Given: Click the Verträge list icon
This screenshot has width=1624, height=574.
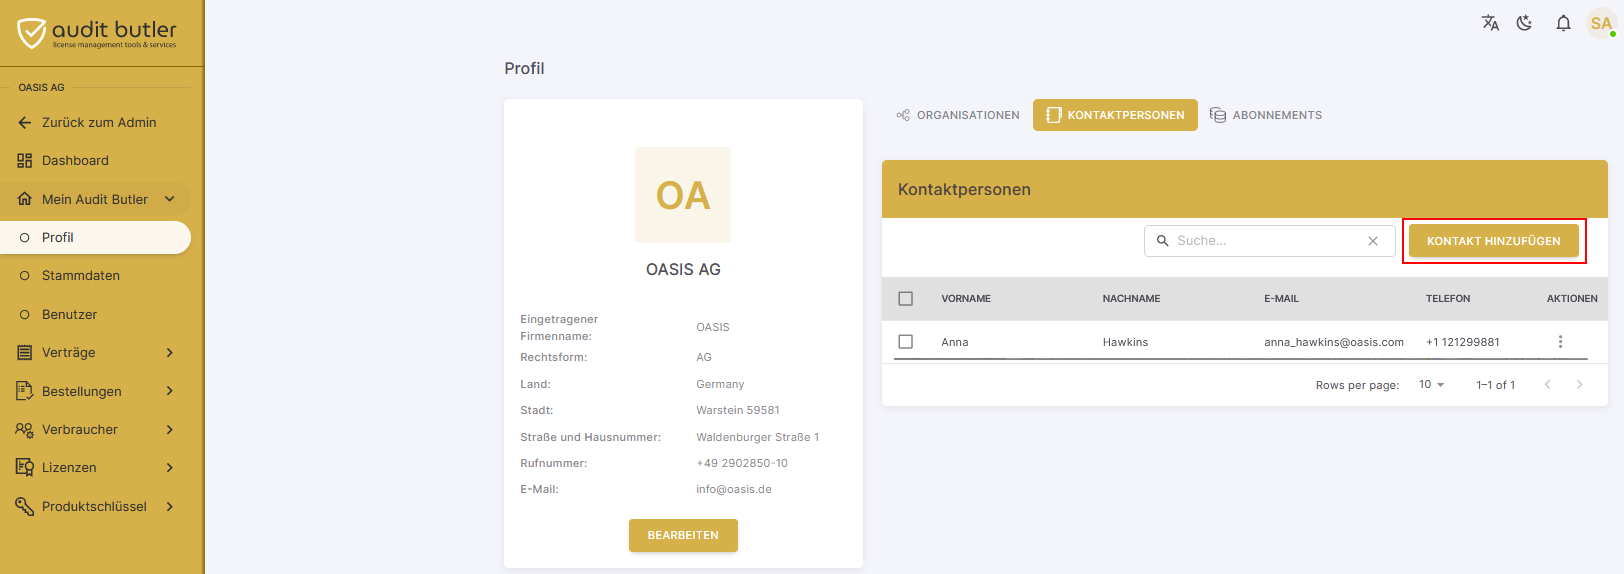Looking at the screenshot, I should pos(25,352).
